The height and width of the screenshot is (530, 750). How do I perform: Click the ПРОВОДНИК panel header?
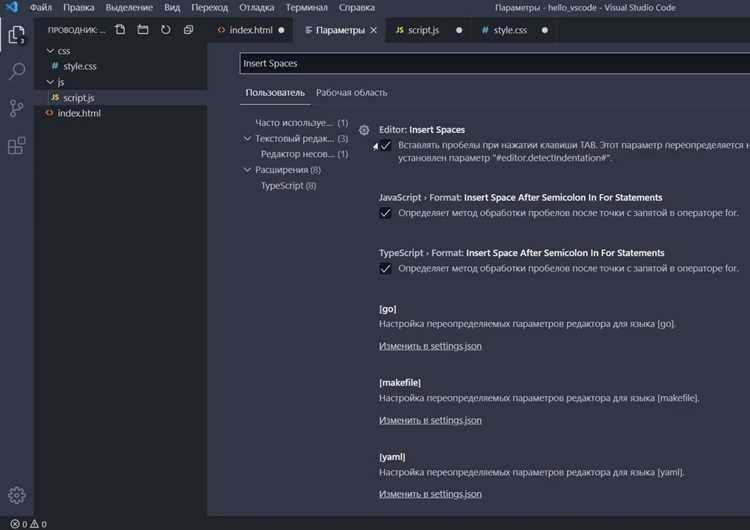coord(76,30)
